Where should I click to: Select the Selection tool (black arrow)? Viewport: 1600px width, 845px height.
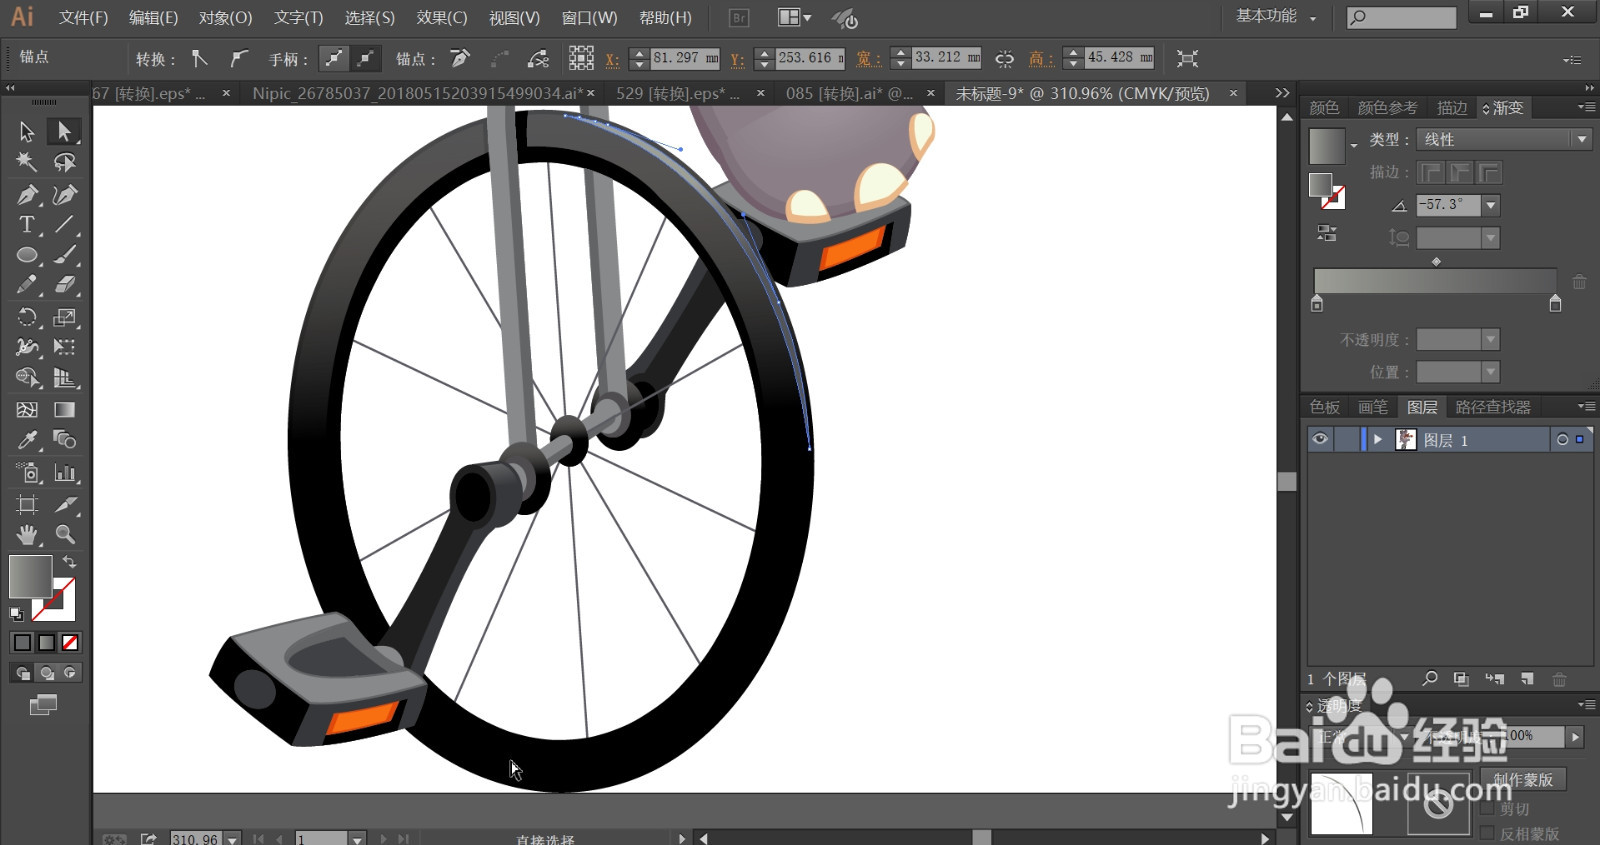click(27, 131)
